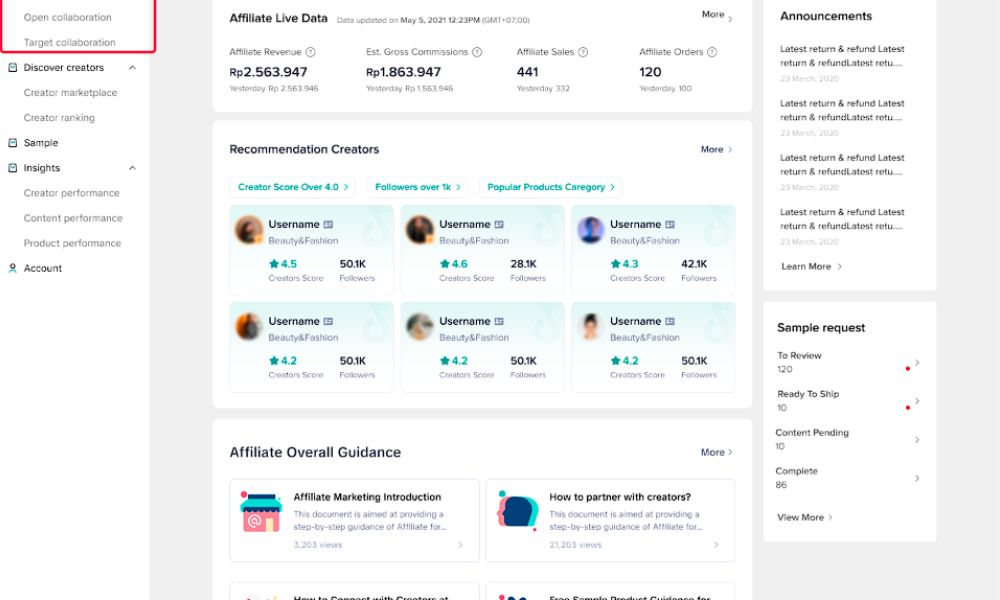Click the help icon beside Affiliate Orders
This screenshot has height=600, width=1000.
point(712,52)
